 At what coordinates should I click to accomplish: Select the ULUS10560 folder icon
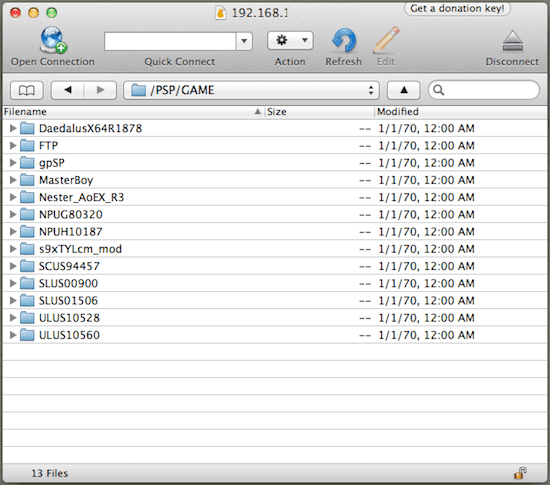[x=27, y=335]
